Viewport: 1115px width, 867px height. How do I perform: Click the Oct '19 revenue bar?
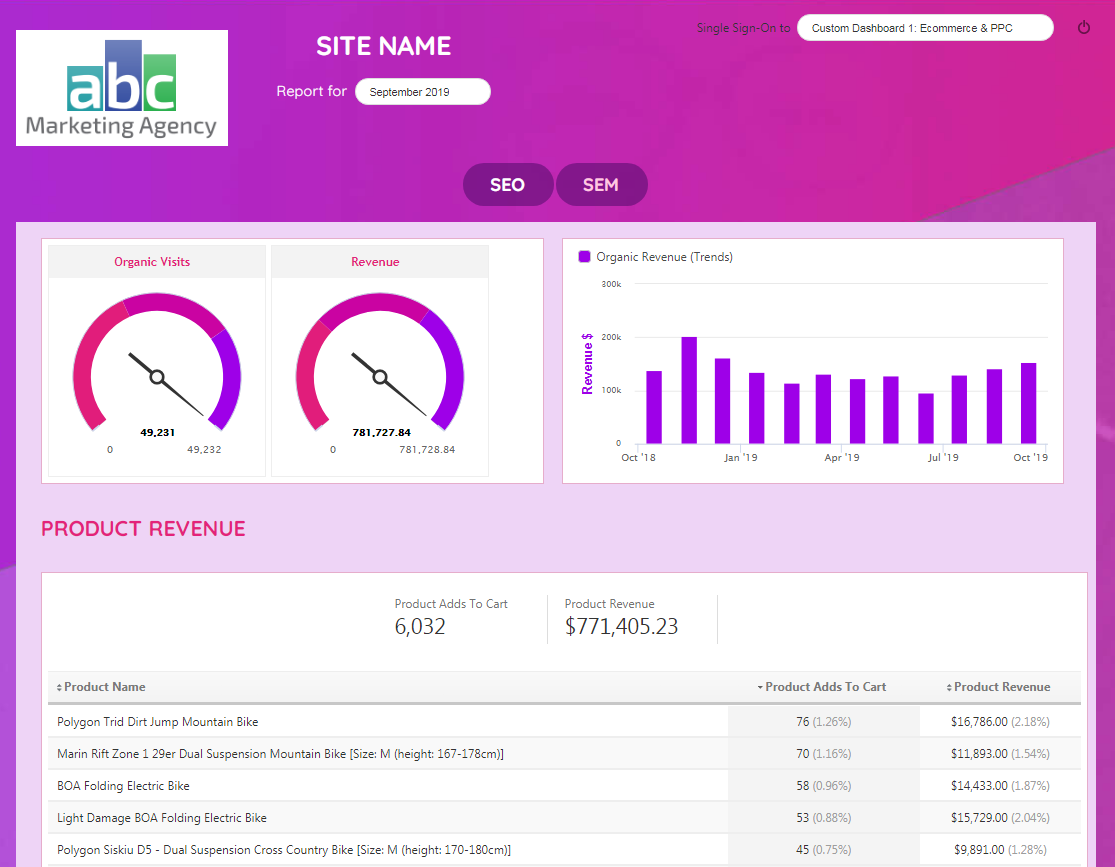(x=1028, y=403)
